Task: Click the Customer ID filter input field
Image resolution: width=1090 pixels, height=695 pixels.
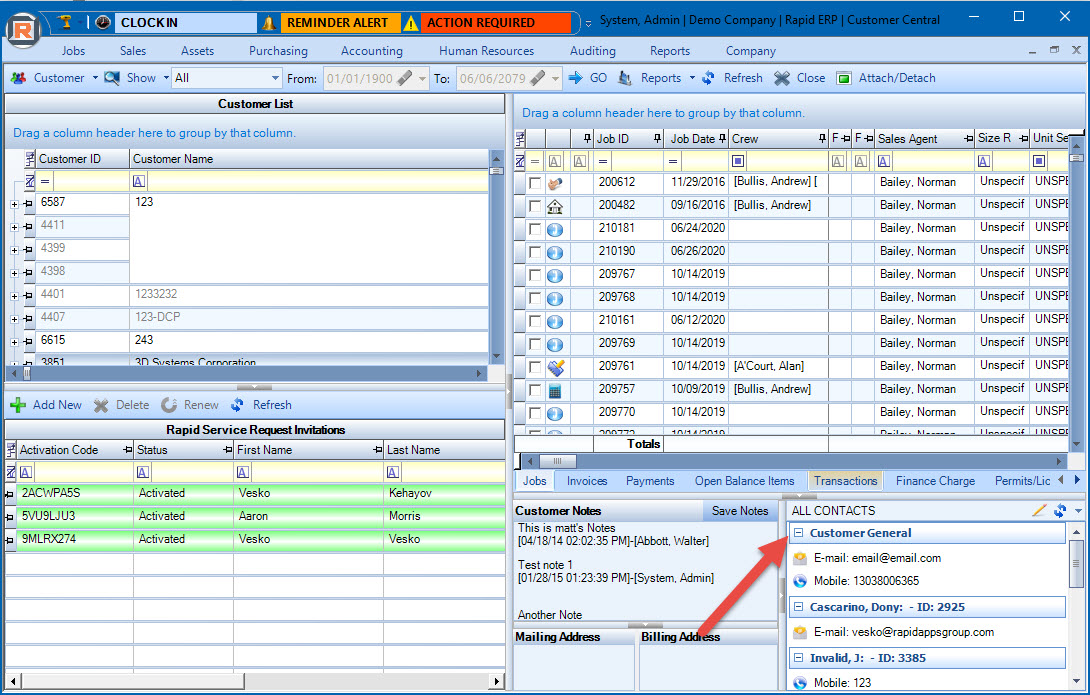Action: tap(92, 181)
